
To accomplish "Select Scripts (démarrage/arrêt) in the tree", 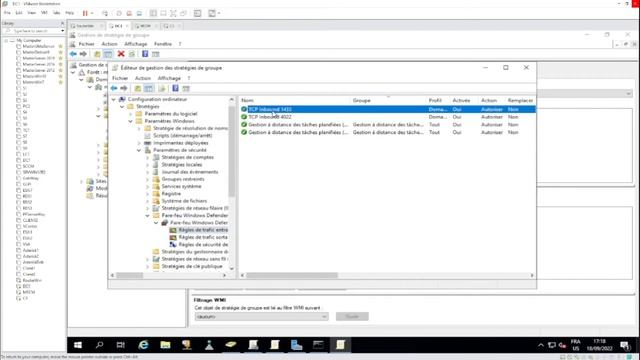I will (x=182, y=136).
